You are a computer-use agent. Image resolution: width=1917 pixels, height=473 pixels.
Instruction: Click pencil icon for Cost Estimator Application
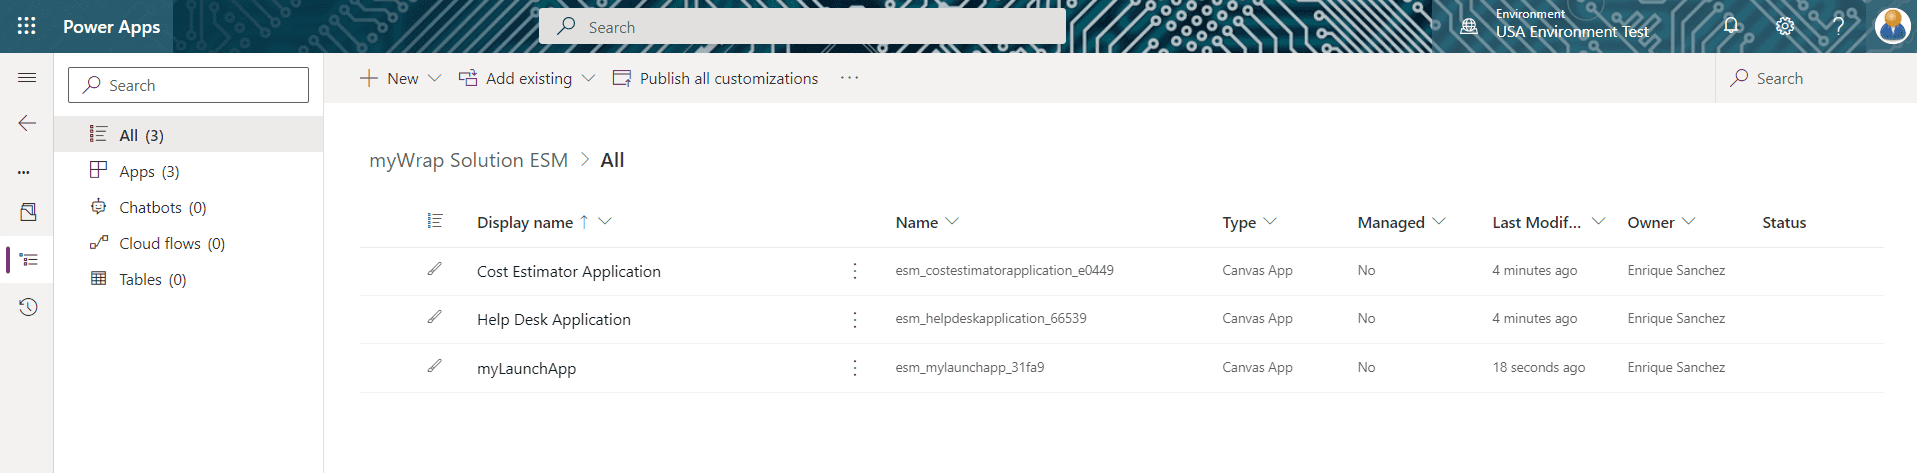click(435, 269)
